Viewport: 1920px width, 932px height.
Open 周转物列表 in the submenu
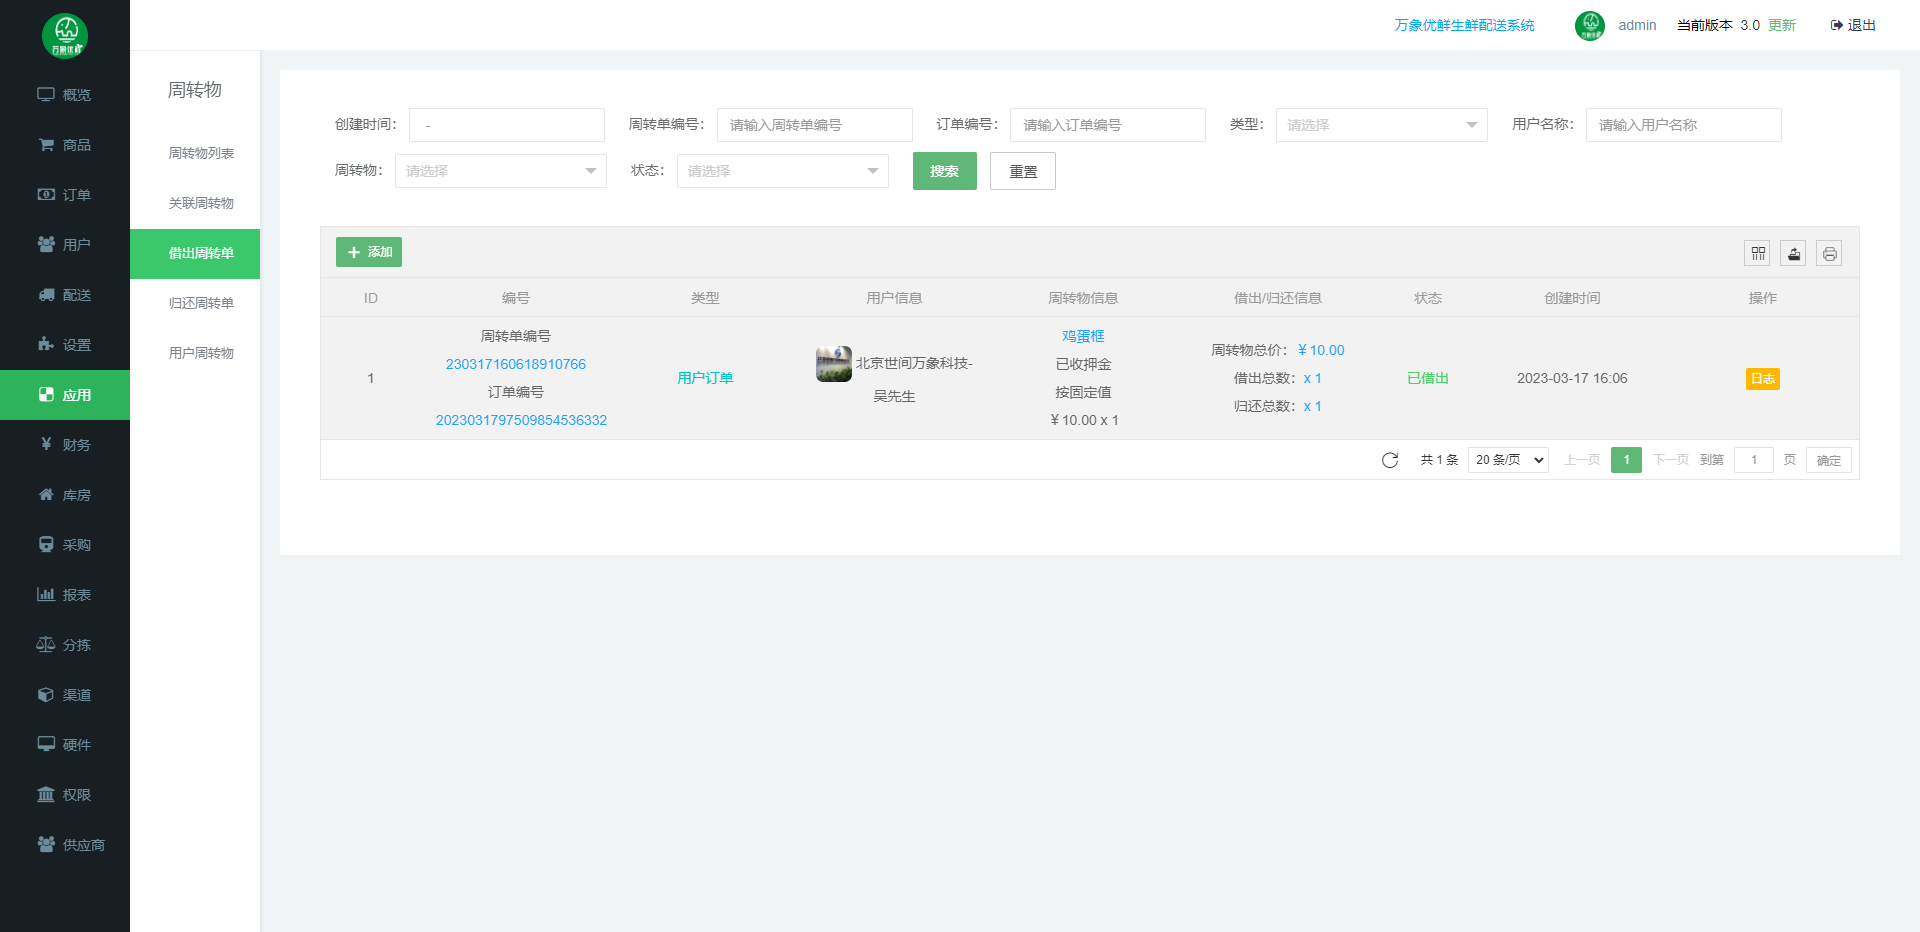[x=201, y=153]
